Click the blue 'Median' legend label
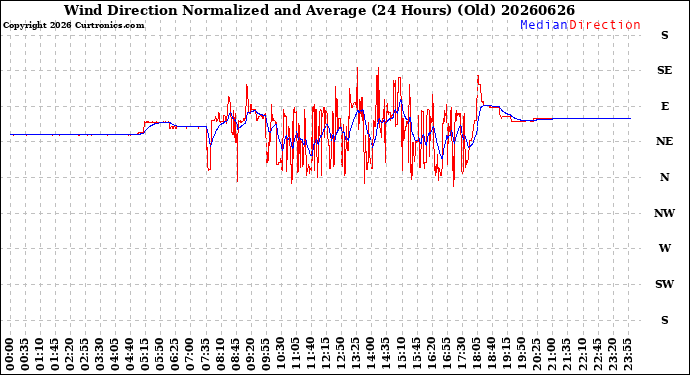 coord(544,25)
